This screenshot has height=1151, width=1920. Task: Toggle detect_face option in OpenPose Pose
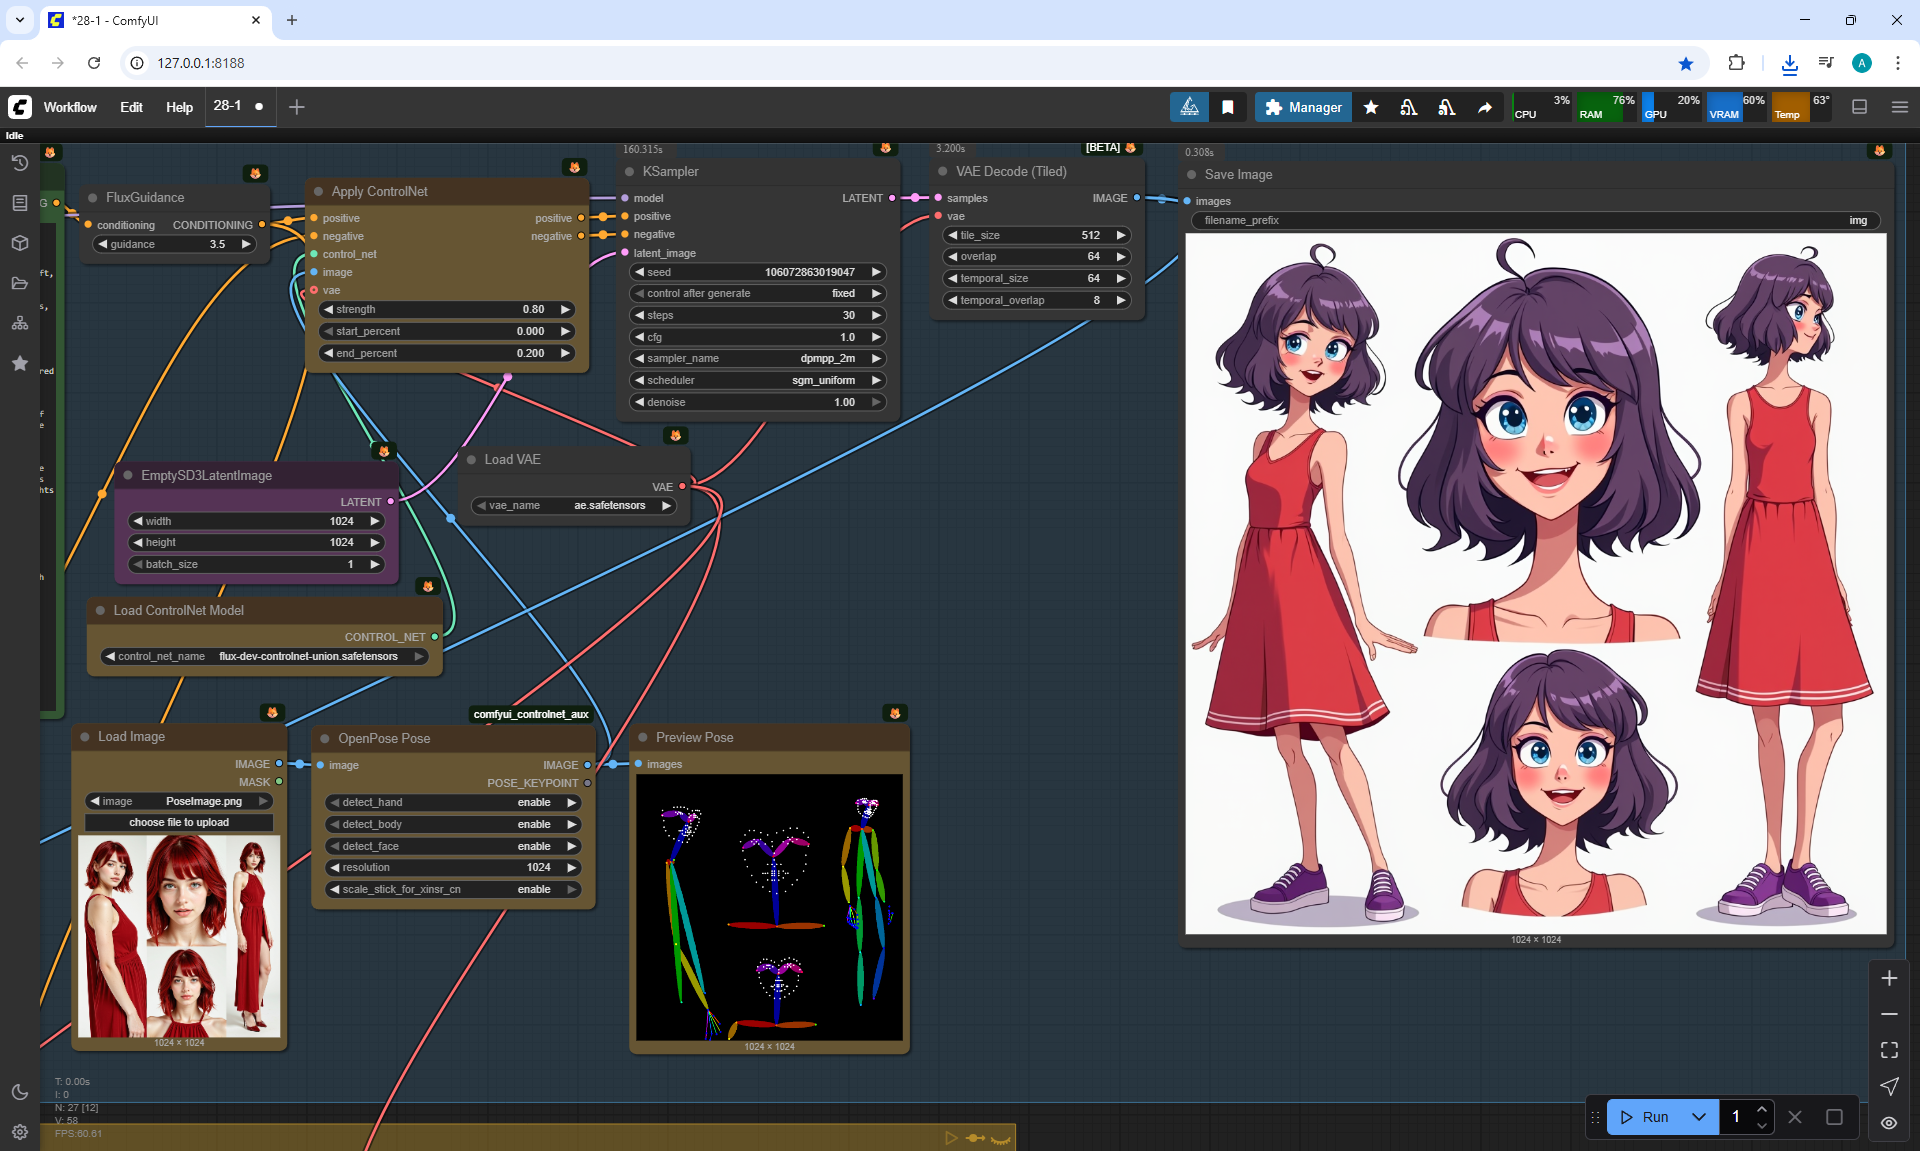(453, 846)
